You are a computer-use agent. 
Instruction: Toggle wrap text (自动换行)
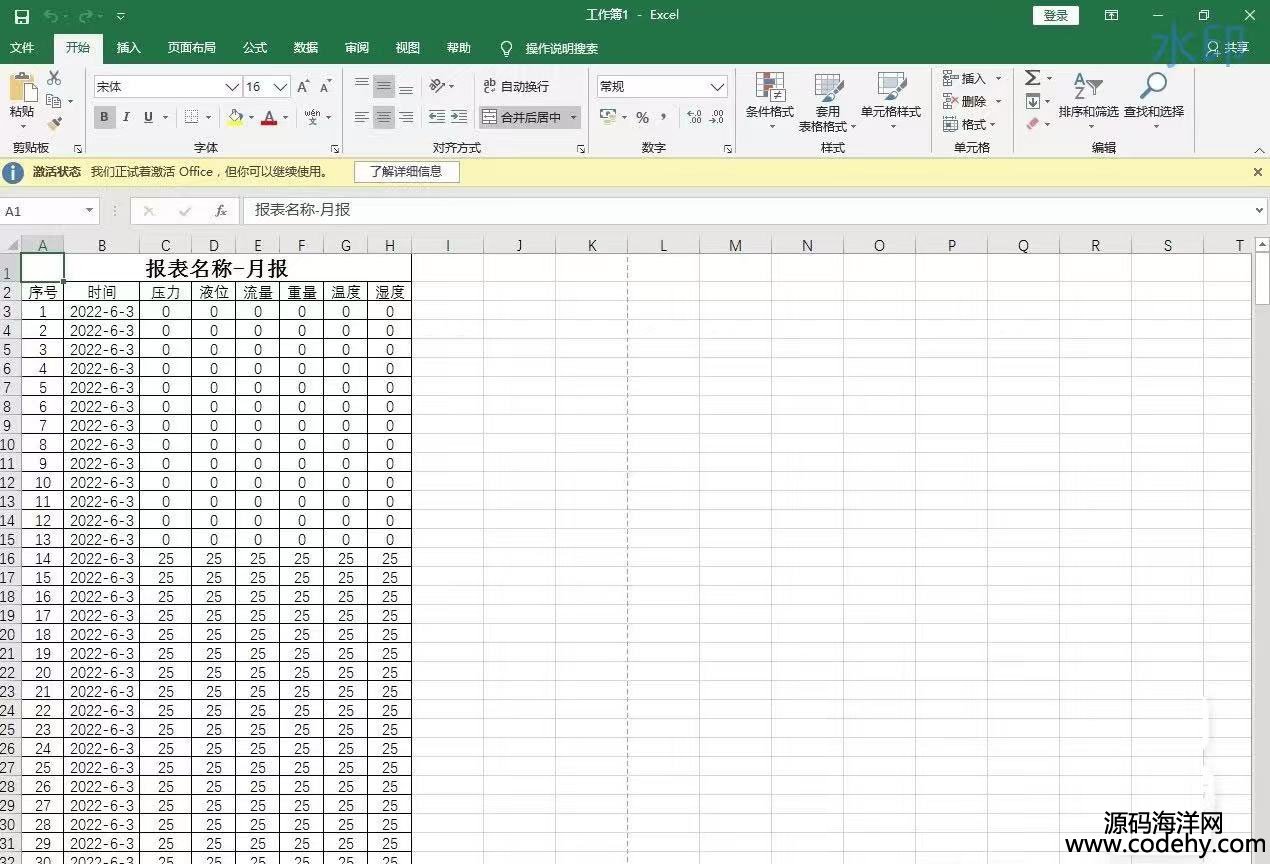pos(516,87)
